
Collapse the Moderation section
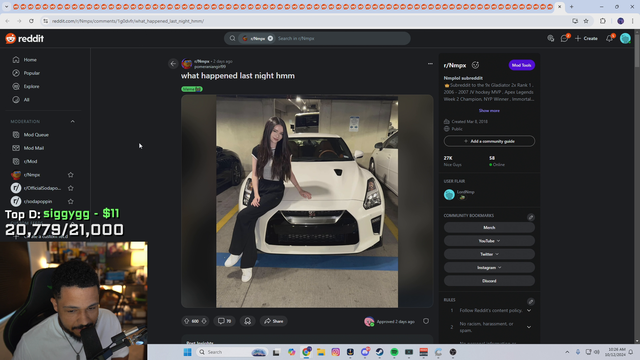72,121
